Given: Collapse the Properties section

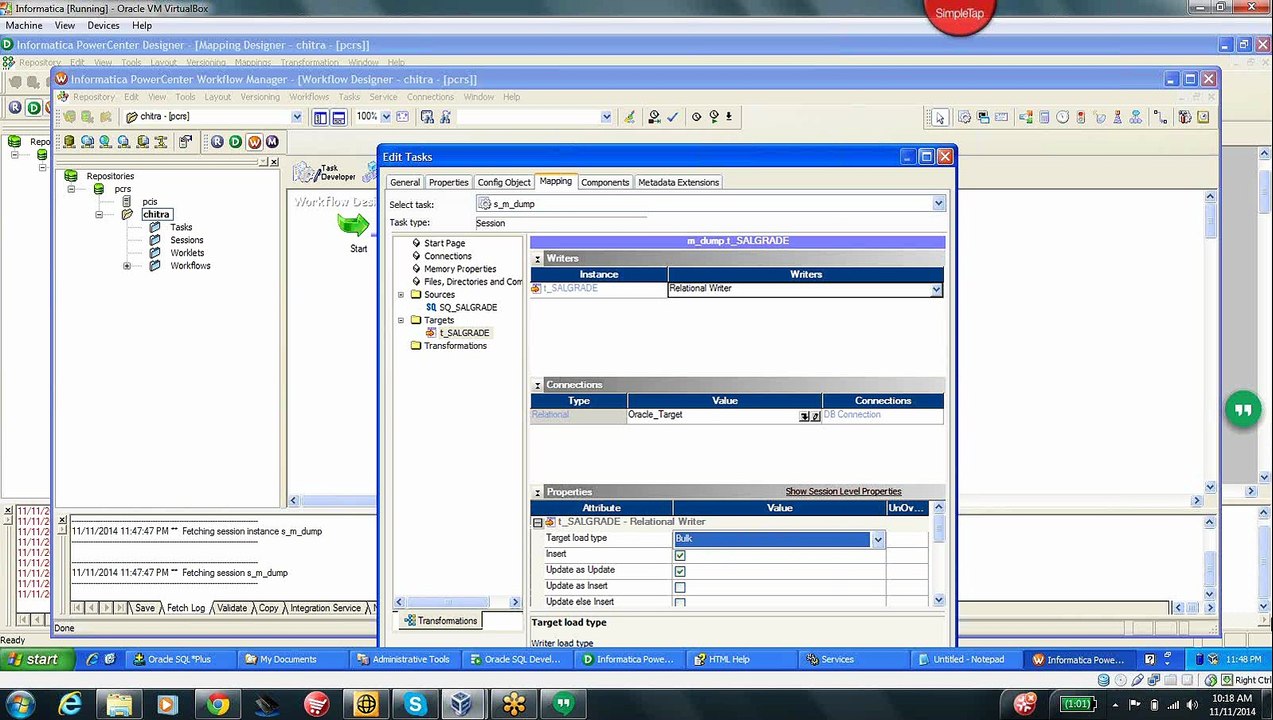Looking at the screenshot, I should pos(537,493).
